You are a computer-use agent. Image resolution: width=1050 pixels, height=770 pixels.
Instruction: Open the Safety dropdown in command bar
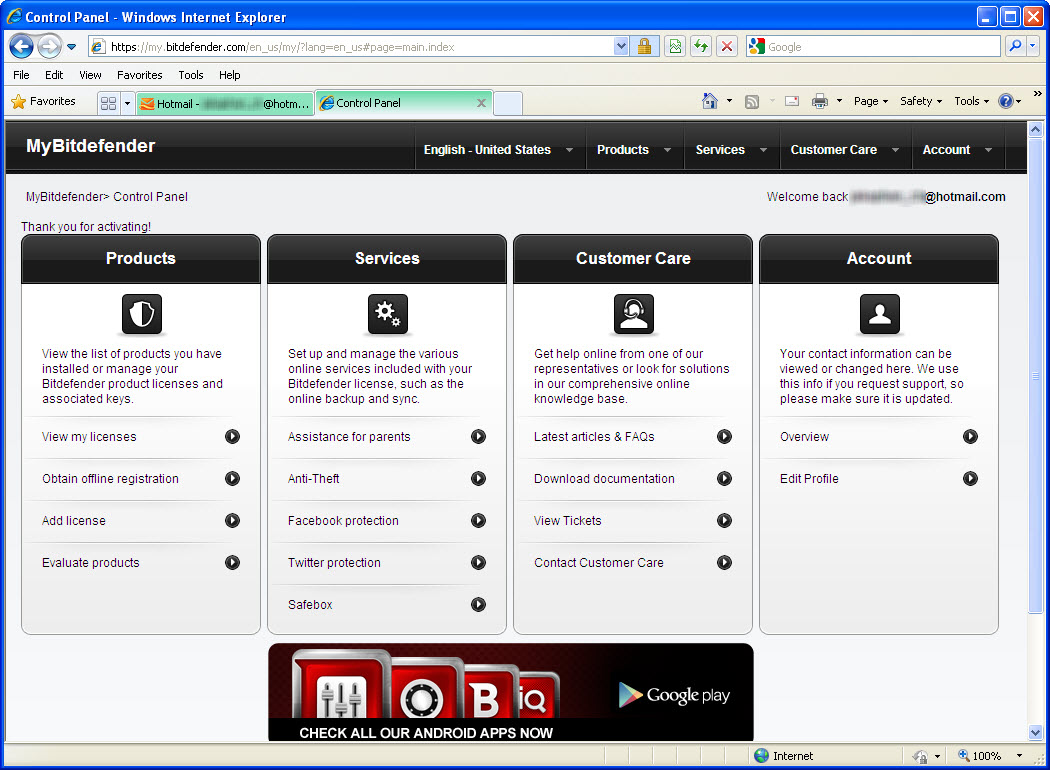coord(920,101)
